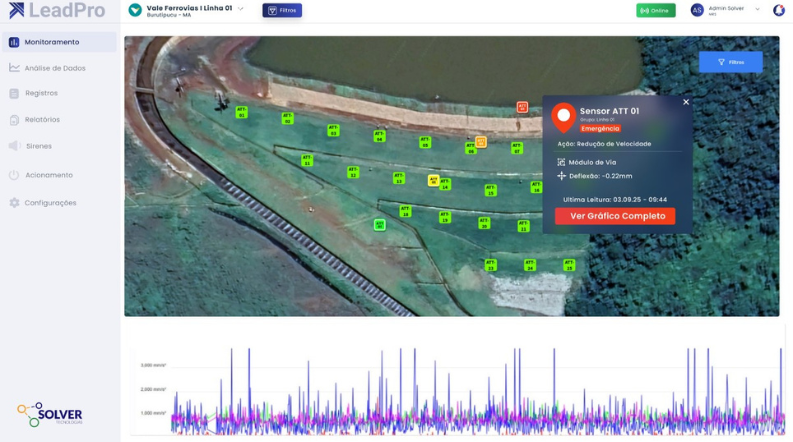Click the yellow sensor marker beside ATT 14
793x442 pixels.
(x=433, y=181)
